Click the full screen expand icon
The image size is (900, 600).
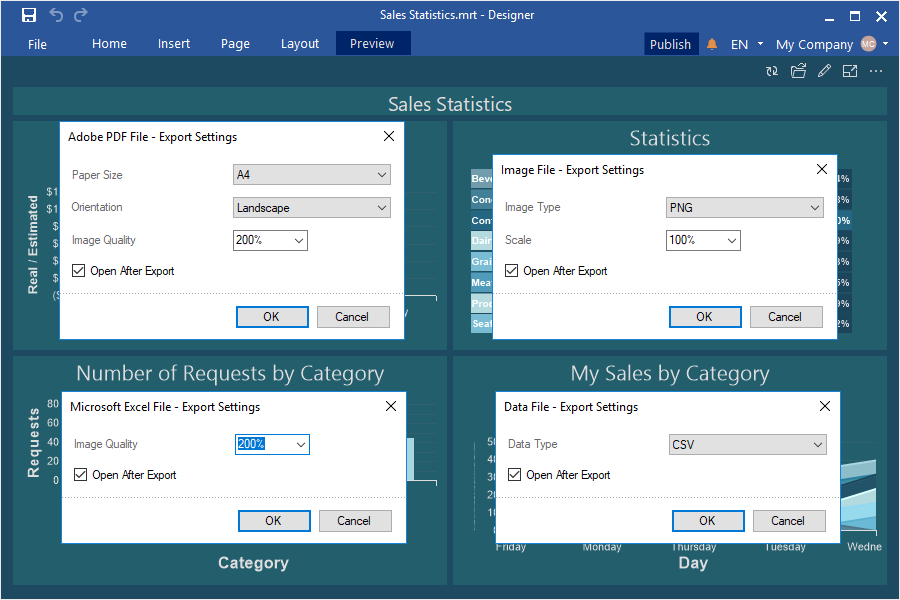click(x=850, y=71)
